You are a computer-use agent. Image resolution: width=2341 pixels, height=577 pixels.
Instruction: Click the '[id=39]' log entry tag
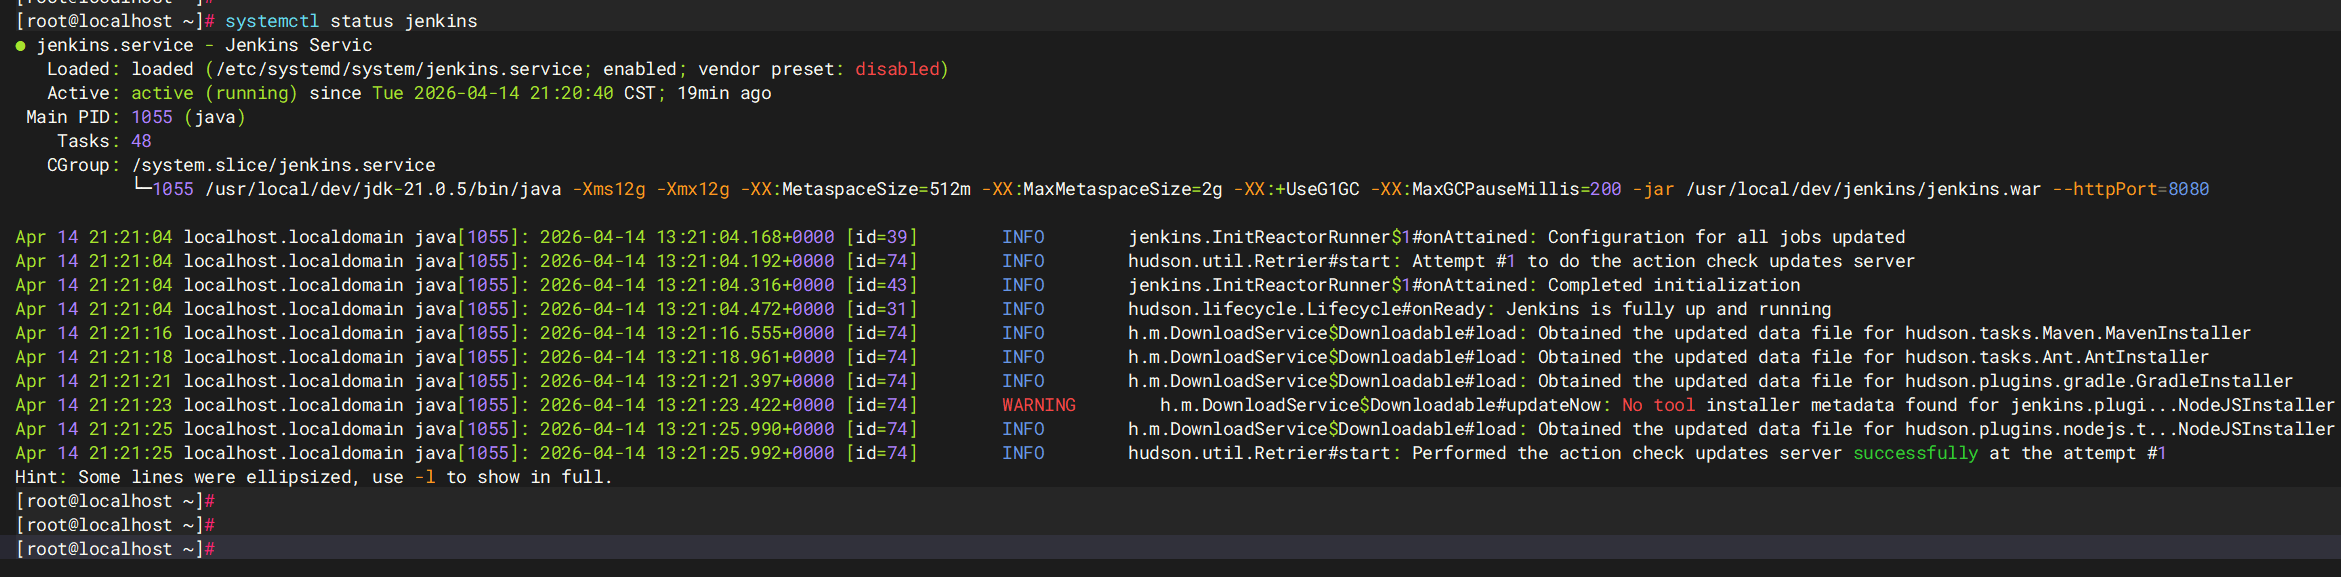point(881,237)
